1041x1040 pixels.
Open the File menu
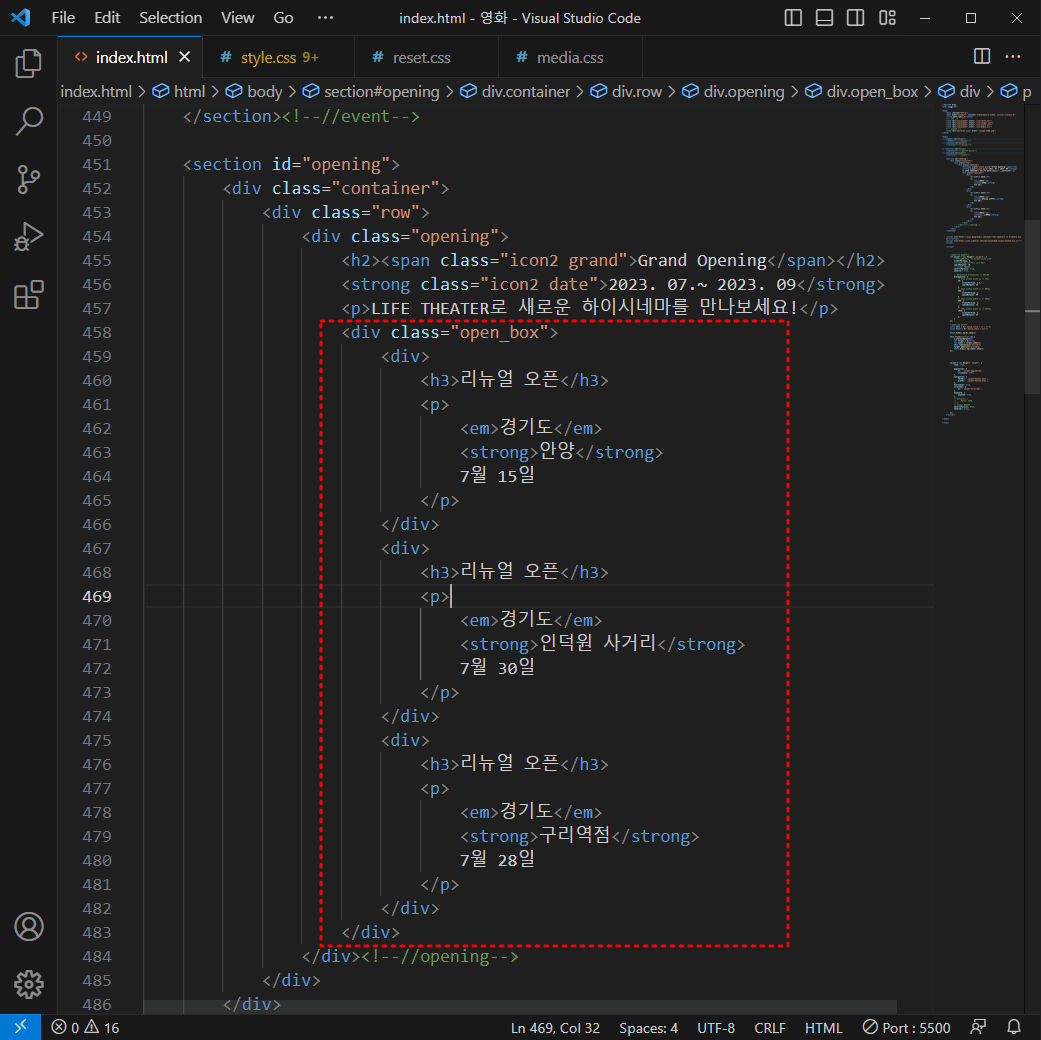point(63,18)
